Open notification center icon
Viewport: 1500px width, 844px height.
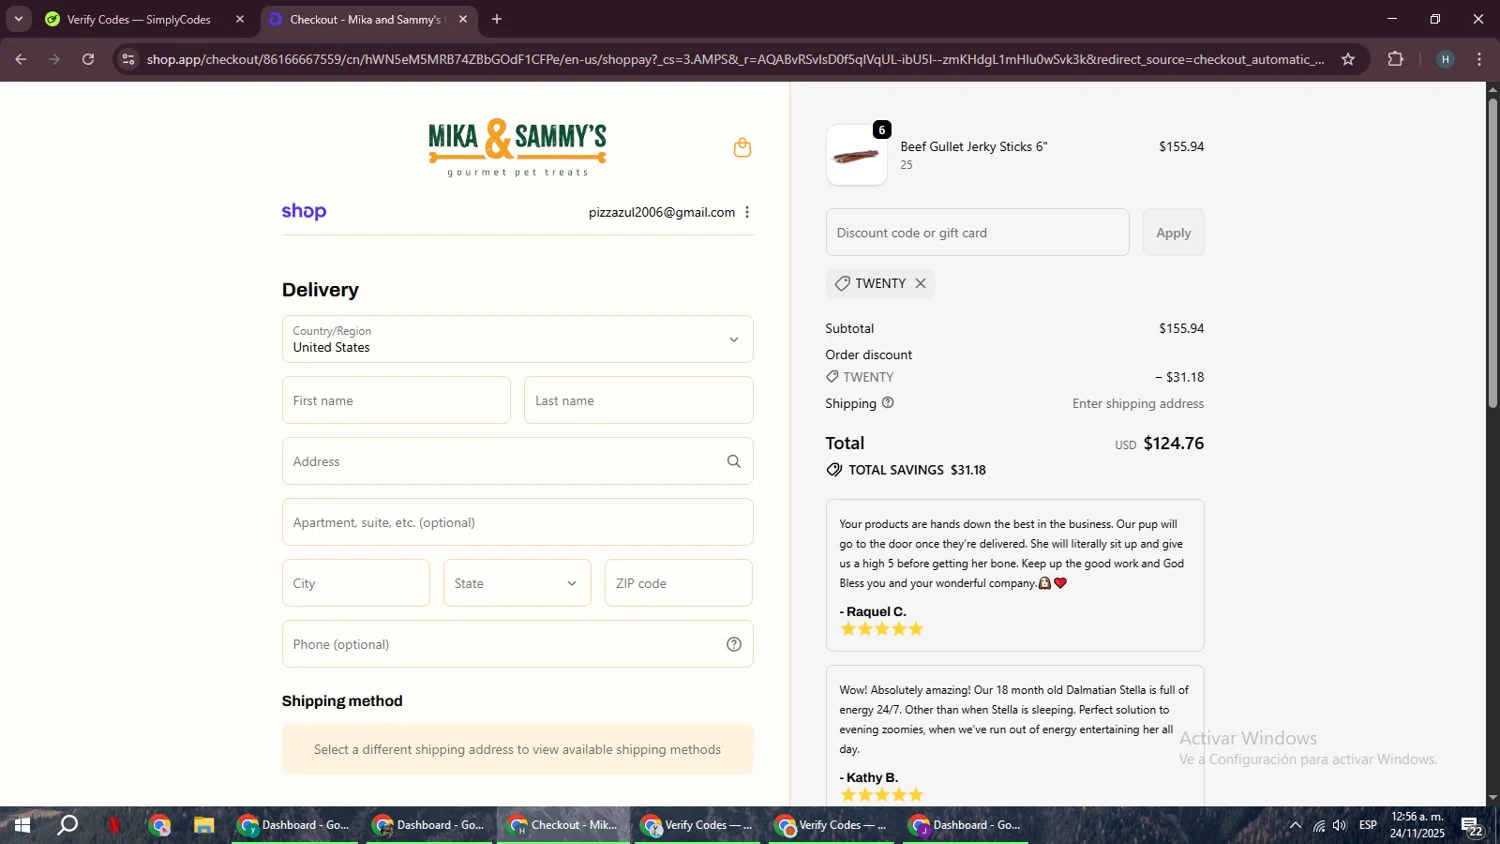coord(1473,826)
